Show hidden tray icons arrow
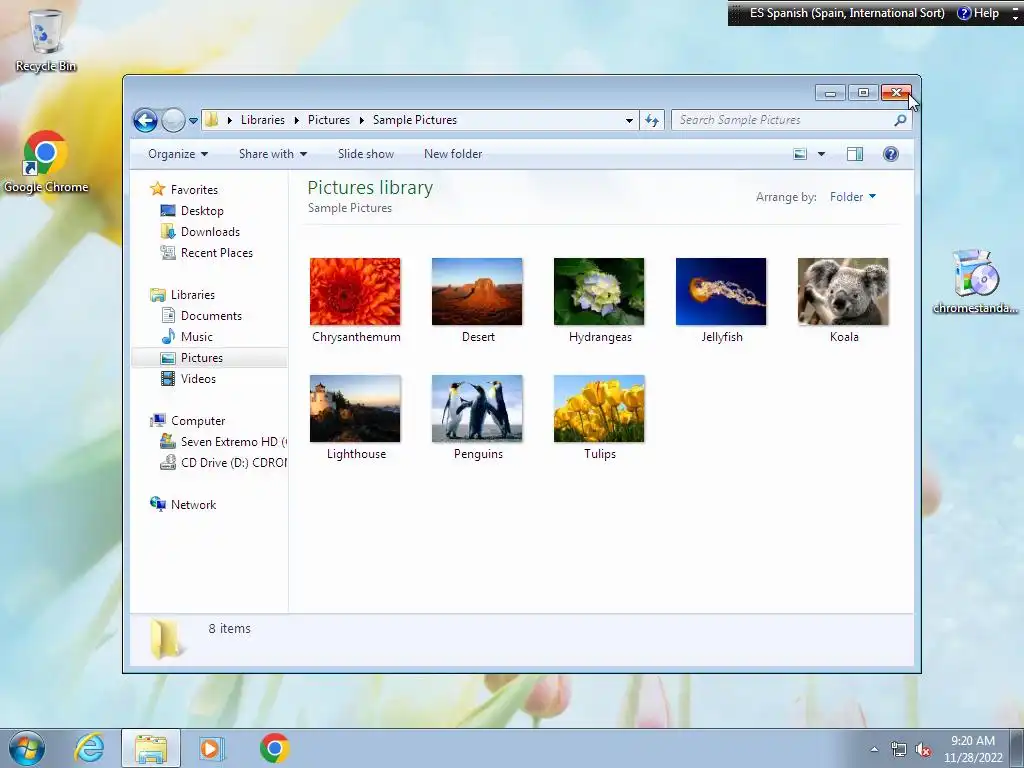 (x=874, y=750)
